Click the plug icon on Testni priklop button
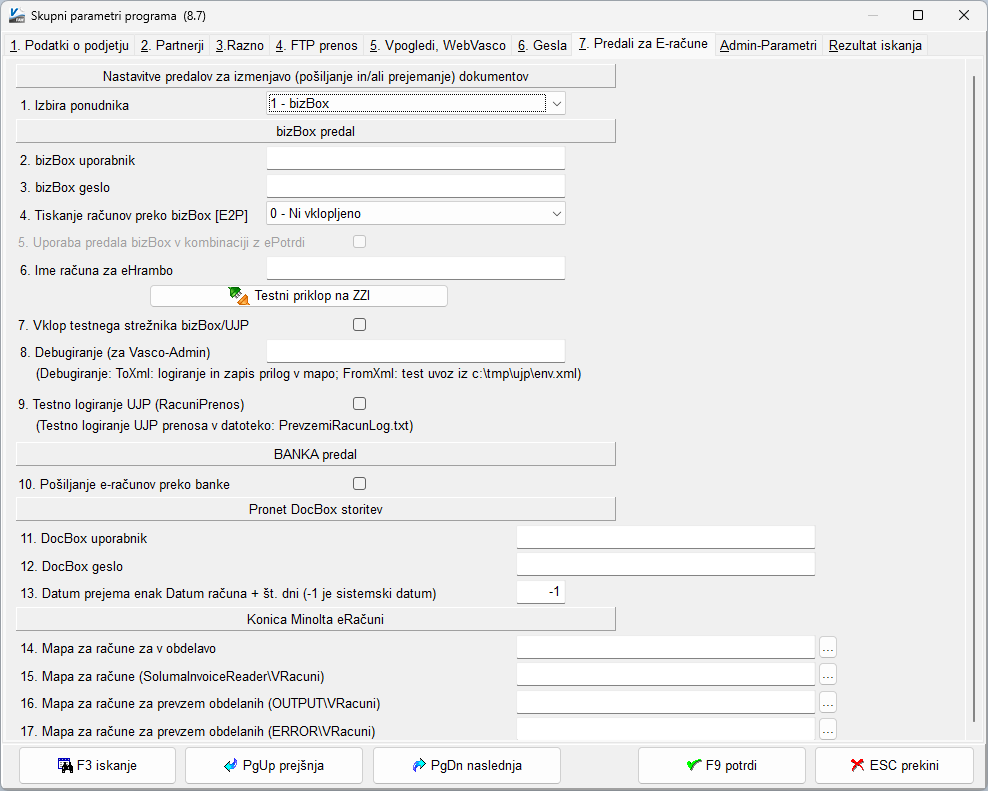 (x=239, y=296)
